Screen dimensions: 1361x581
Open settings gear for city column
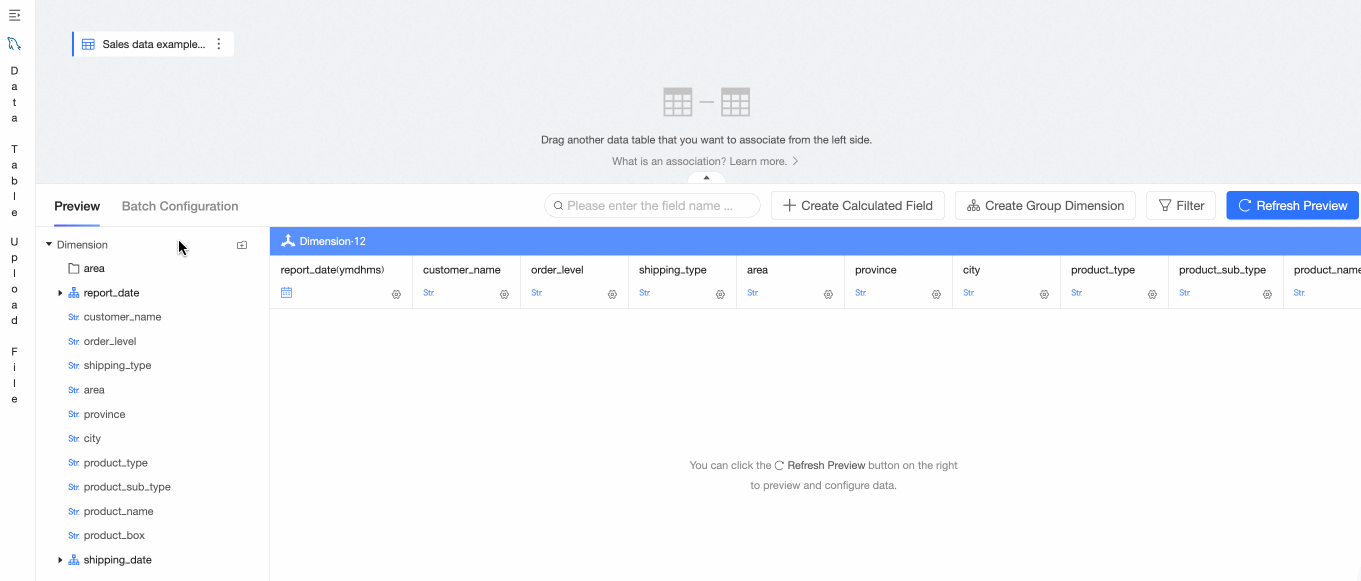pyautogui.click(x=1044, y=294)
